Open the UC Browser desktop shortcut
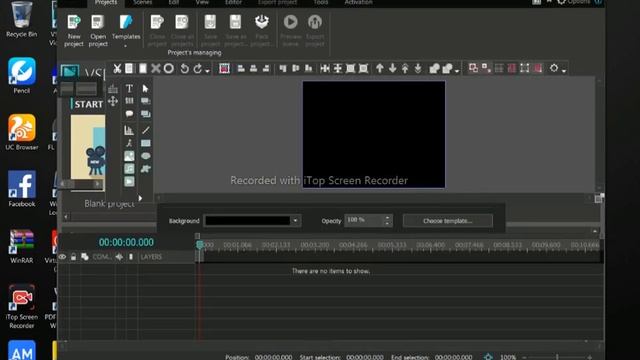The image size is (640, 360). (x=22, y=133)
